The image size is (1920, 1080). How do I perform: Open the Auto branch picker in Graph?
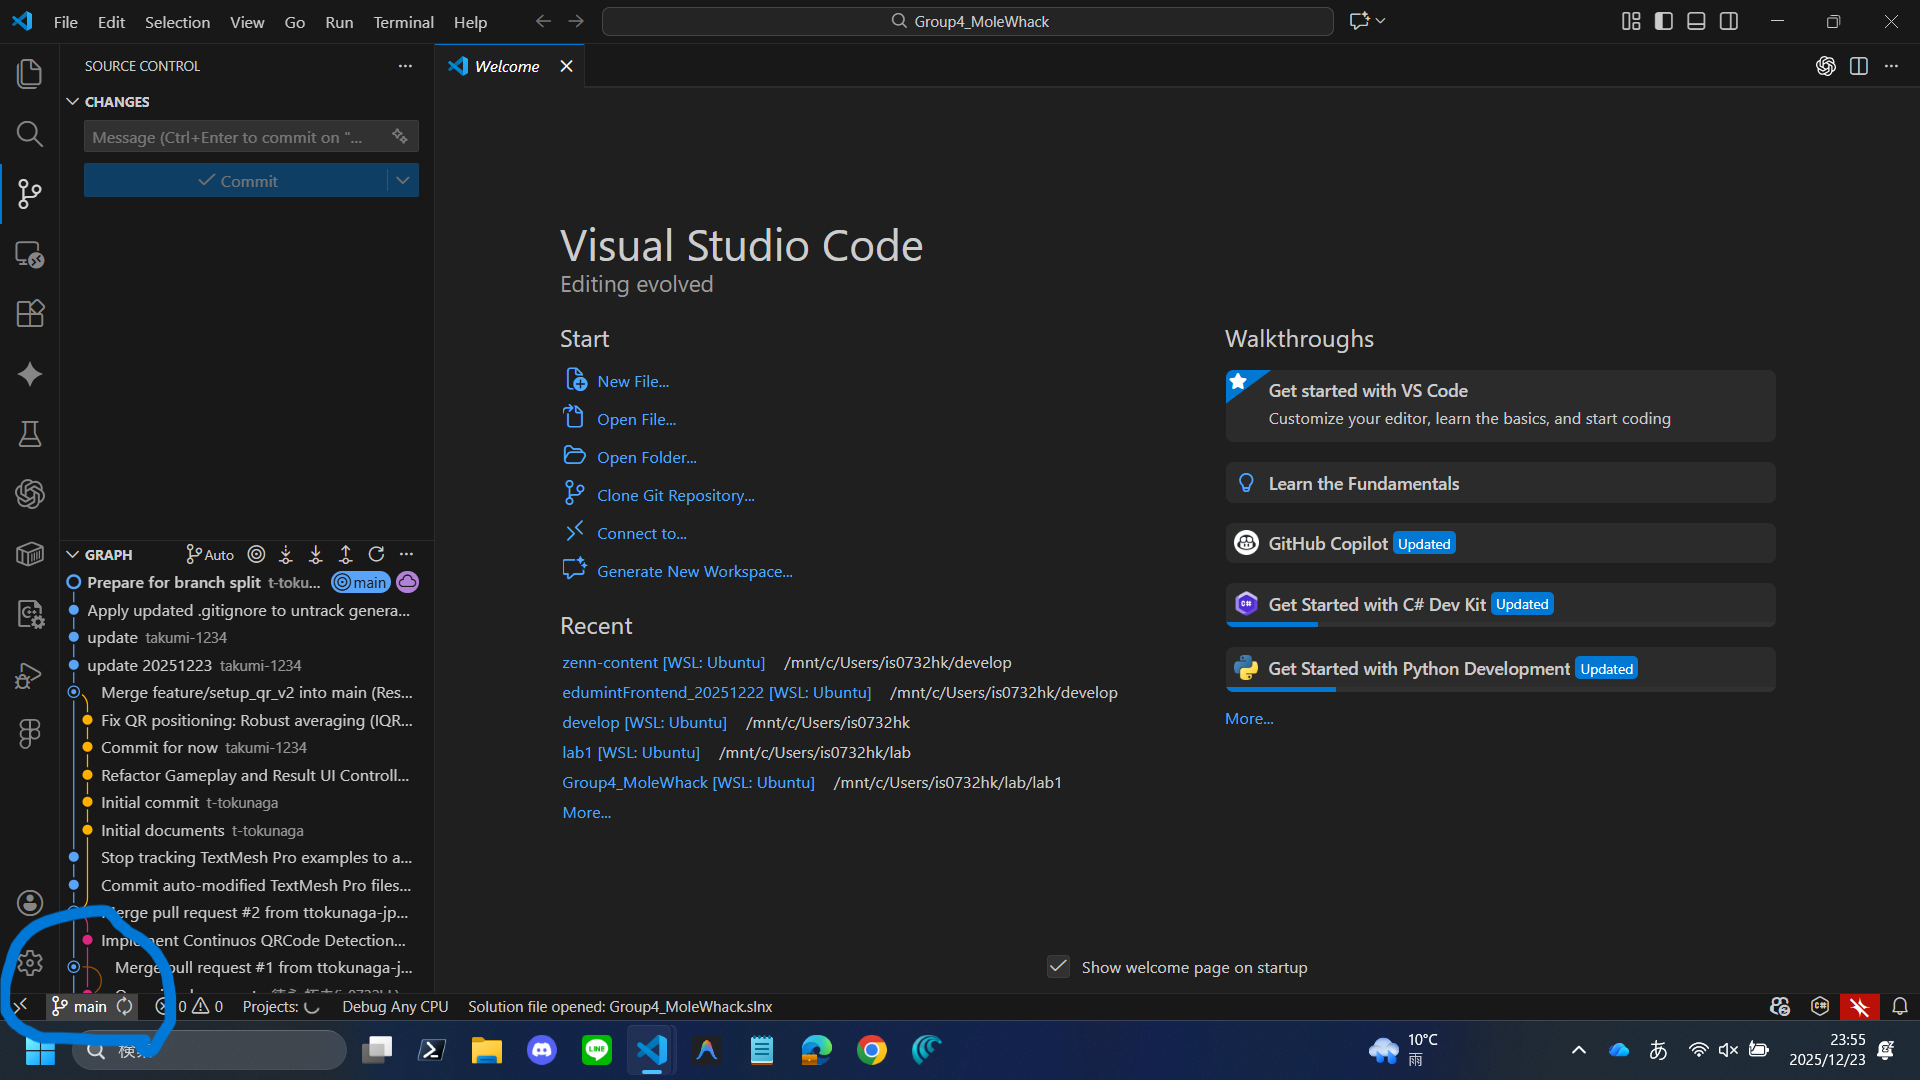click(210, 554)
